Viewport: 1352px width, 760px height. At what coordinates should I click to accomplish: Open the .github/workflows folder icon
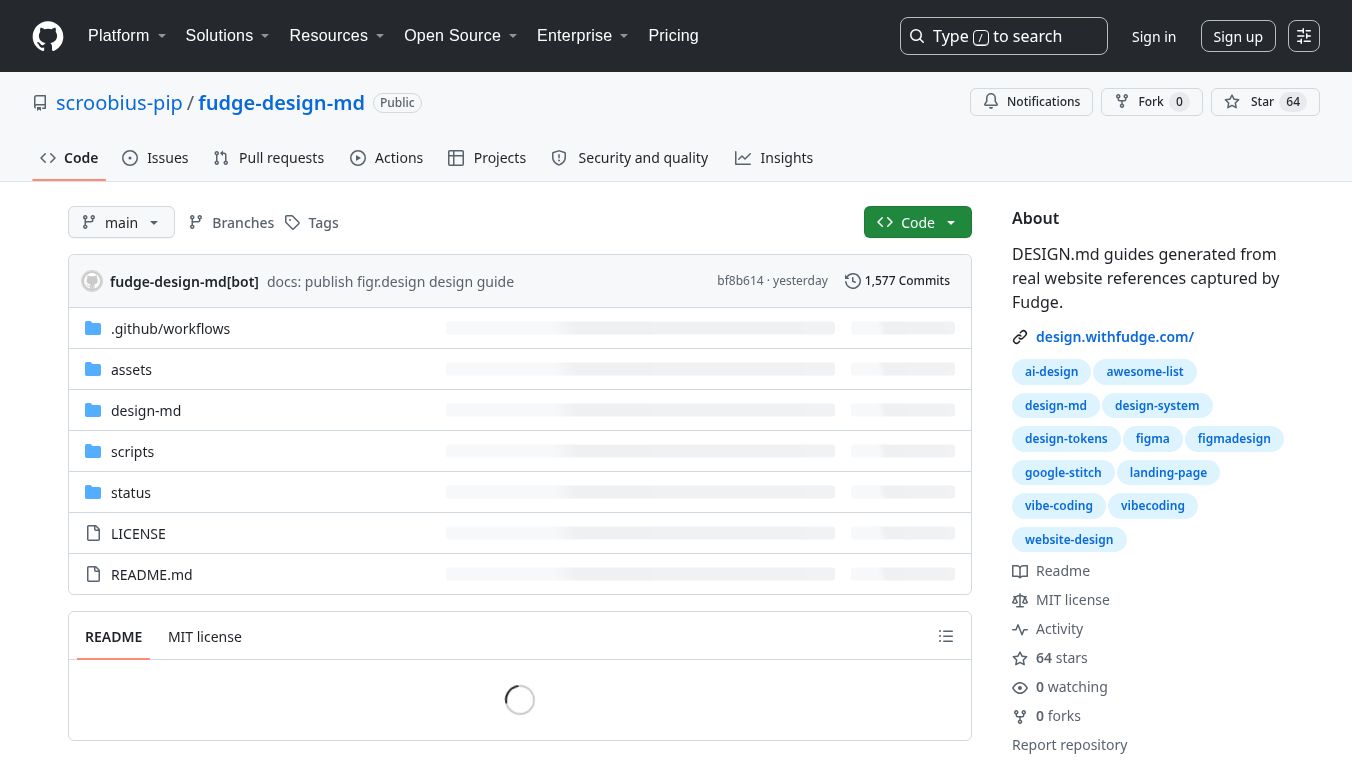(x=94, y=328)
